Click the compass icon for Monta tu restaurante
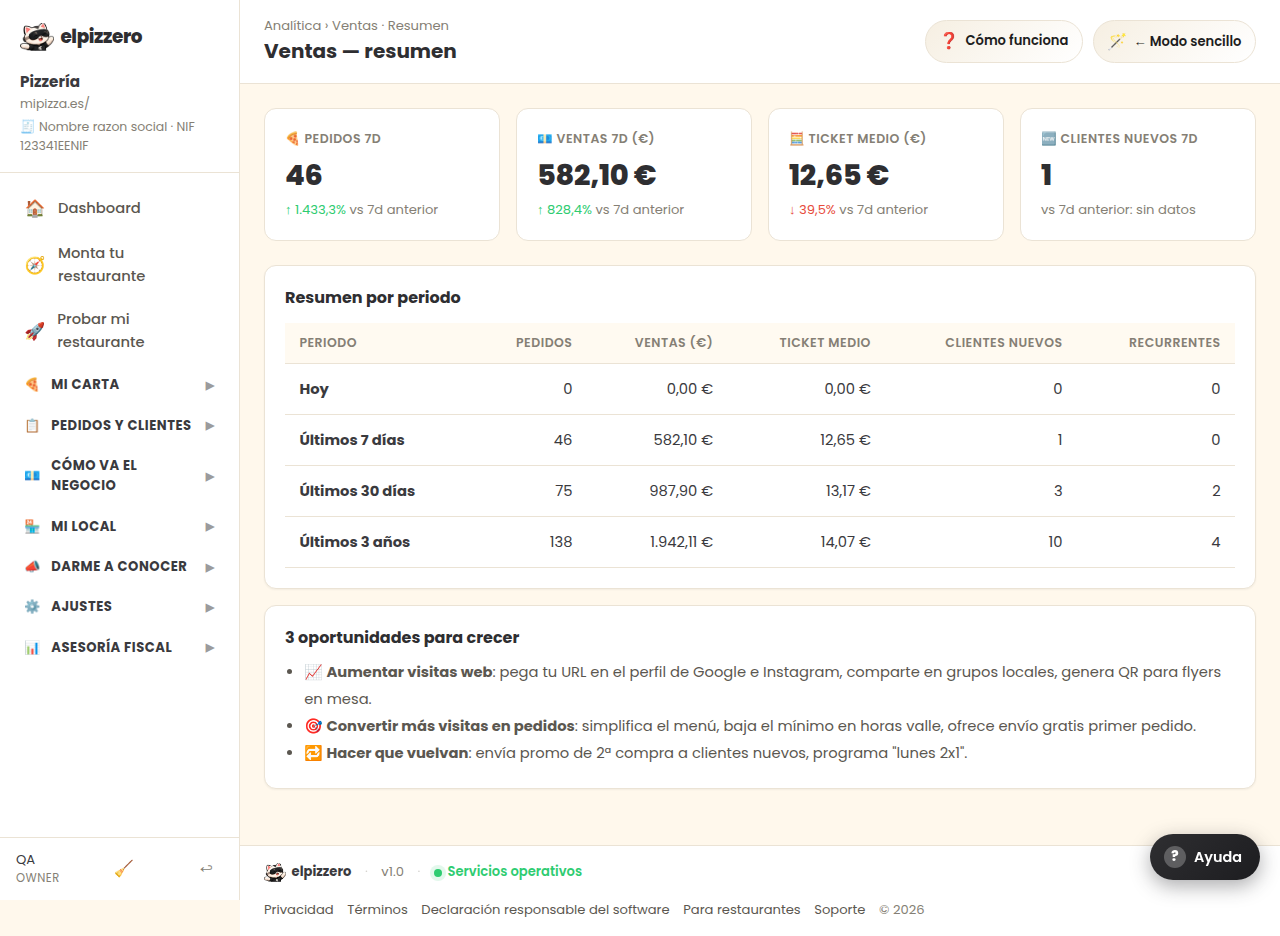 pyautogui.click(x=35, y=265)
